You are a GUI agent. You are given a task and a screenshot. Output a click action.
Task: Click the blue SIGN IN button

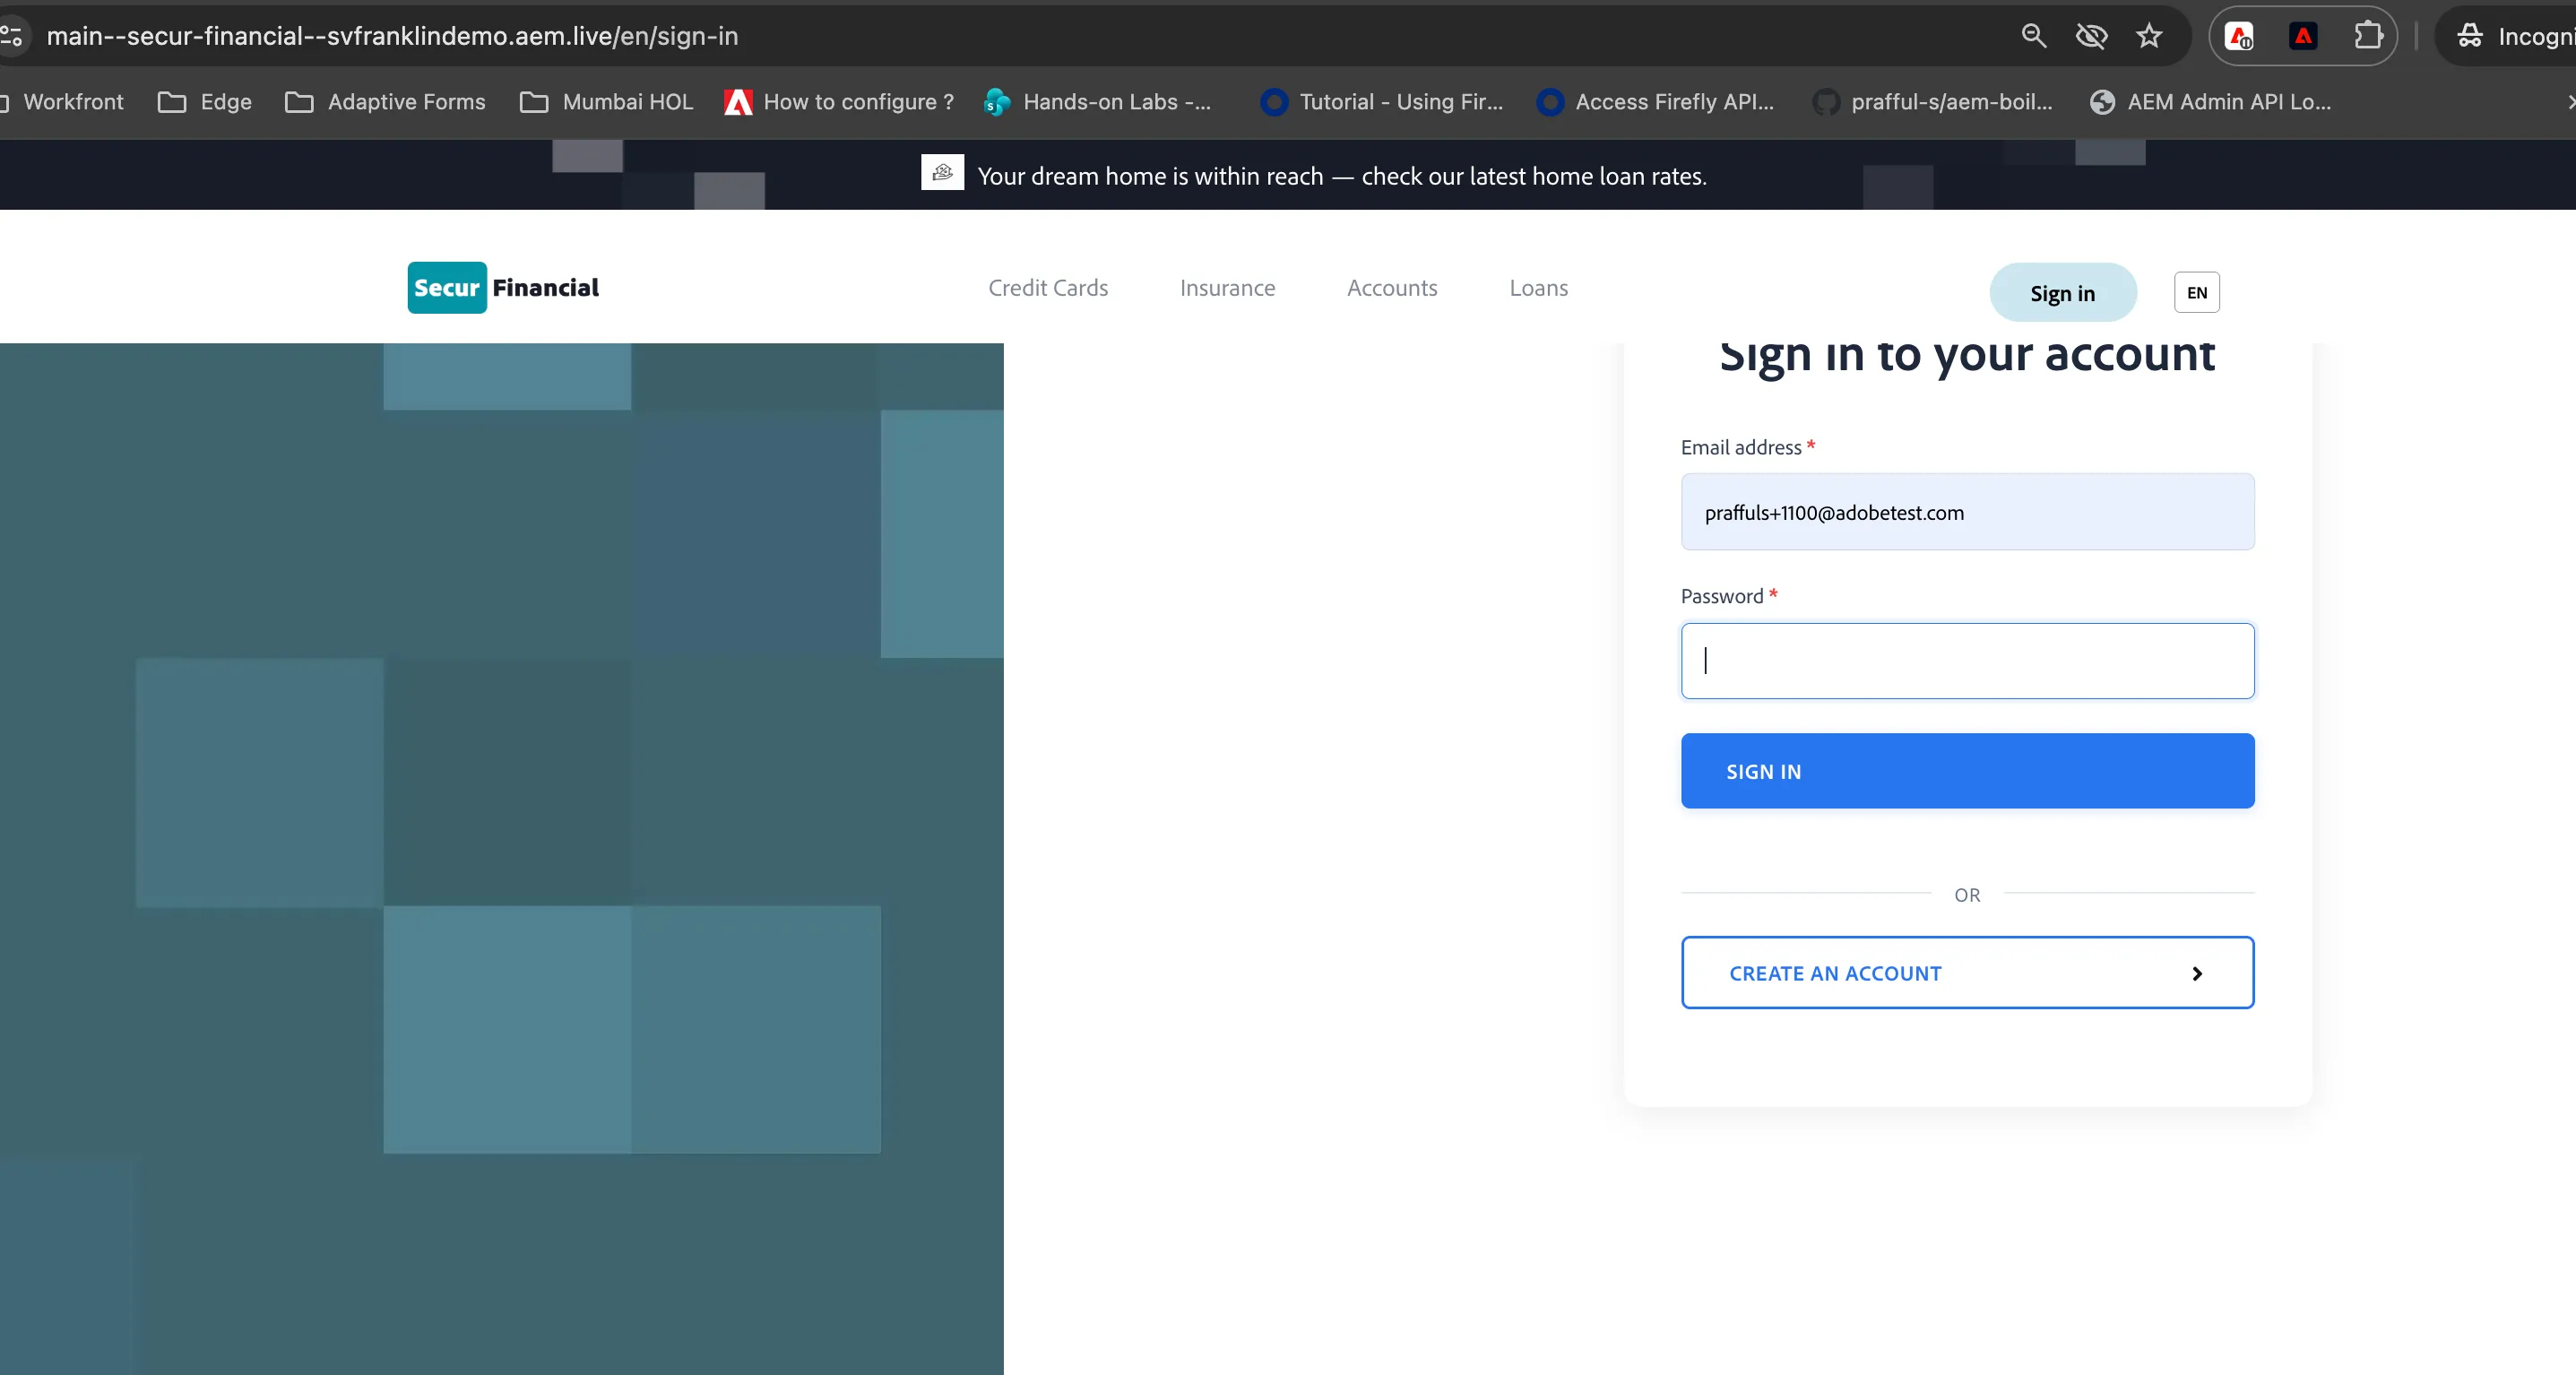(1967, 771)
